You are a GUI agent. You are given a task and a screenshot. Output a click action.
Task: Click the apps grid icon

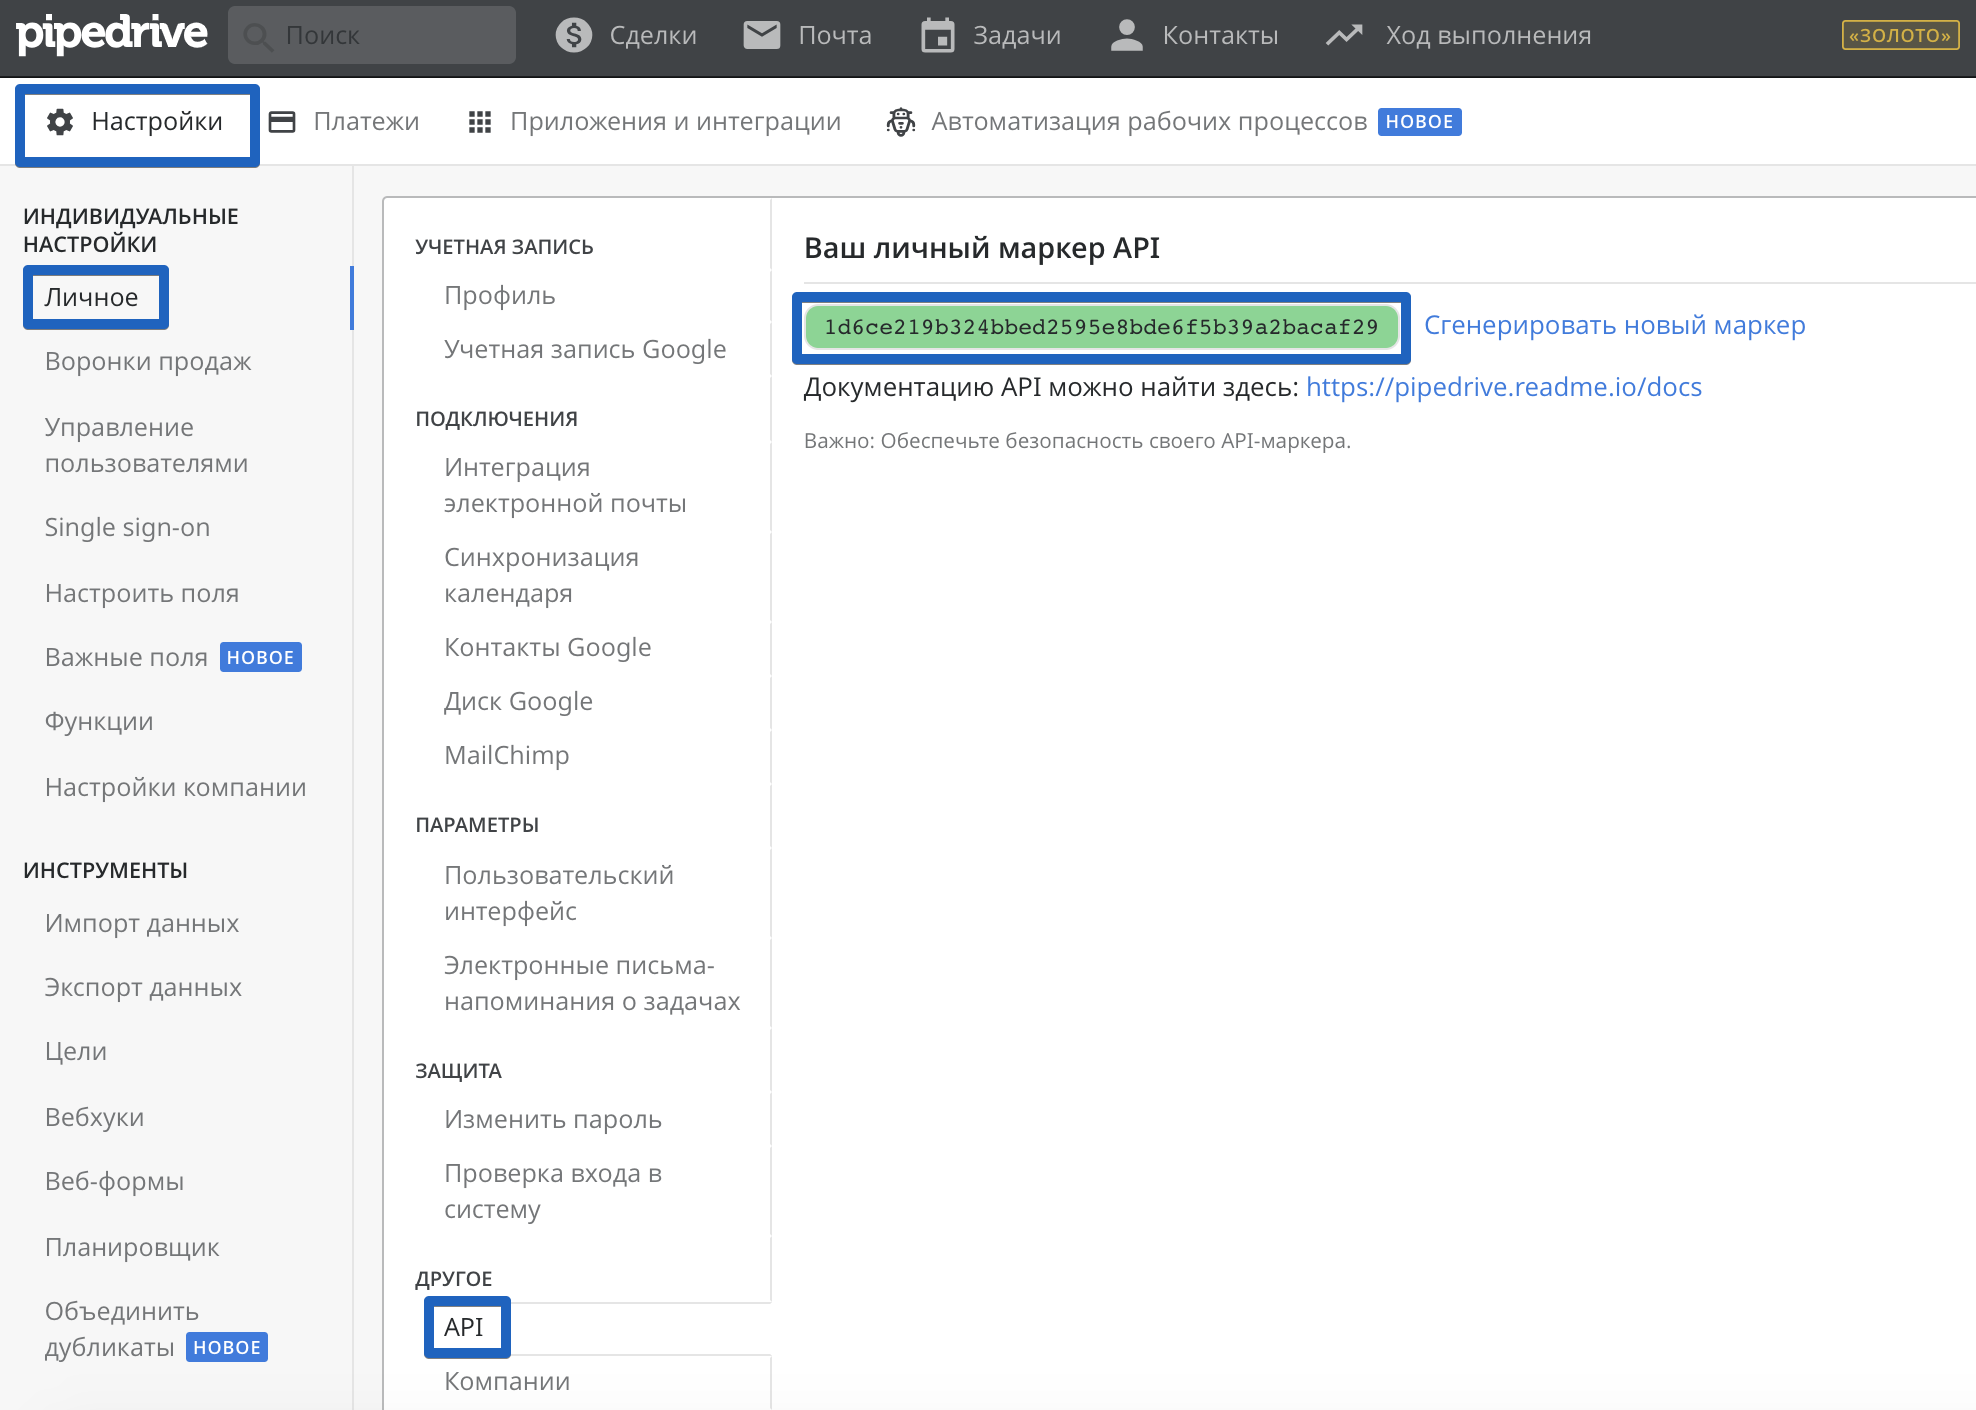(480, 122)
